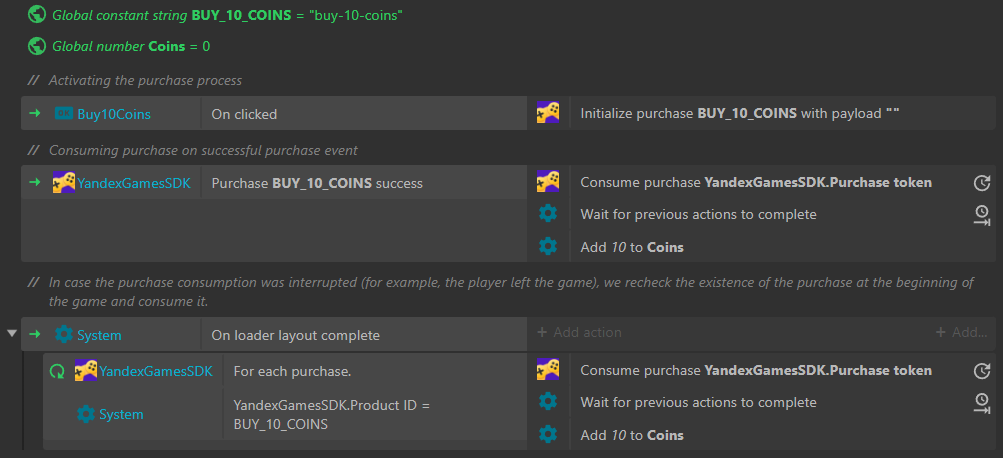Click the wait-timer icon on first Wait action
Viewport: 1003px width, 458px height.
point(981,214)
